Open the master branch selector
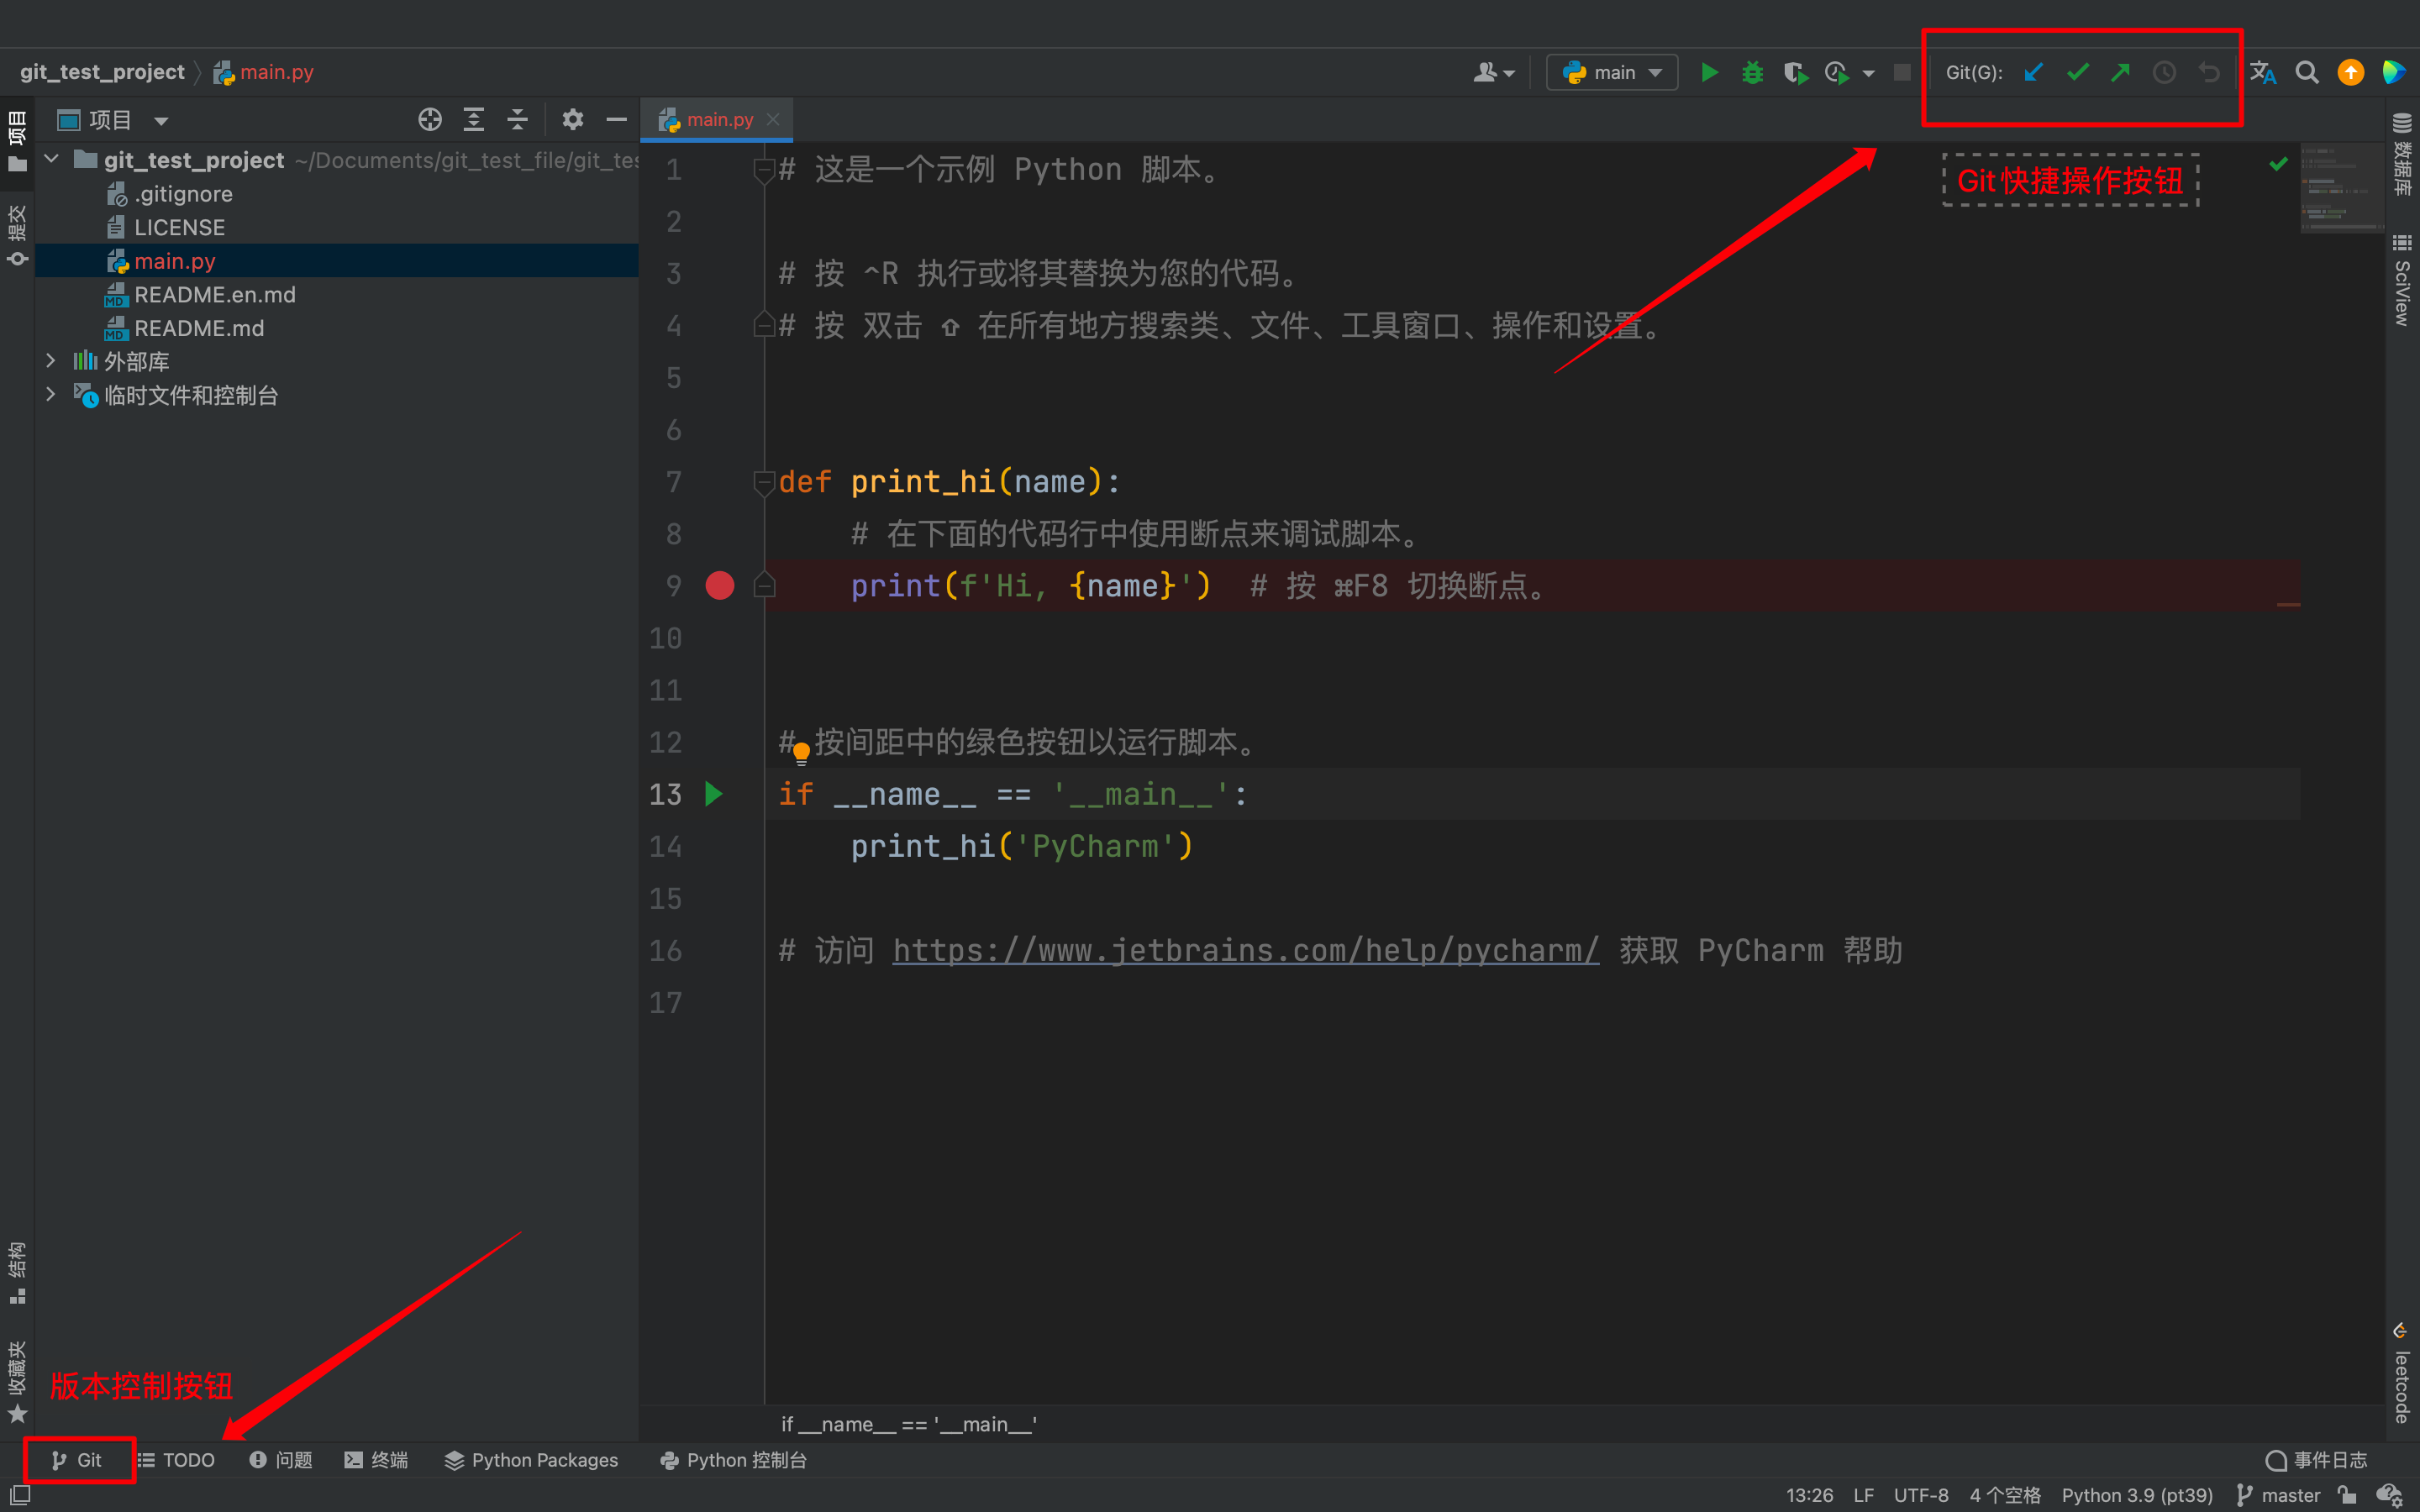The height and width of the screenshot is (1512, 2420). pyautogui.click(x=2279, y=1495)
